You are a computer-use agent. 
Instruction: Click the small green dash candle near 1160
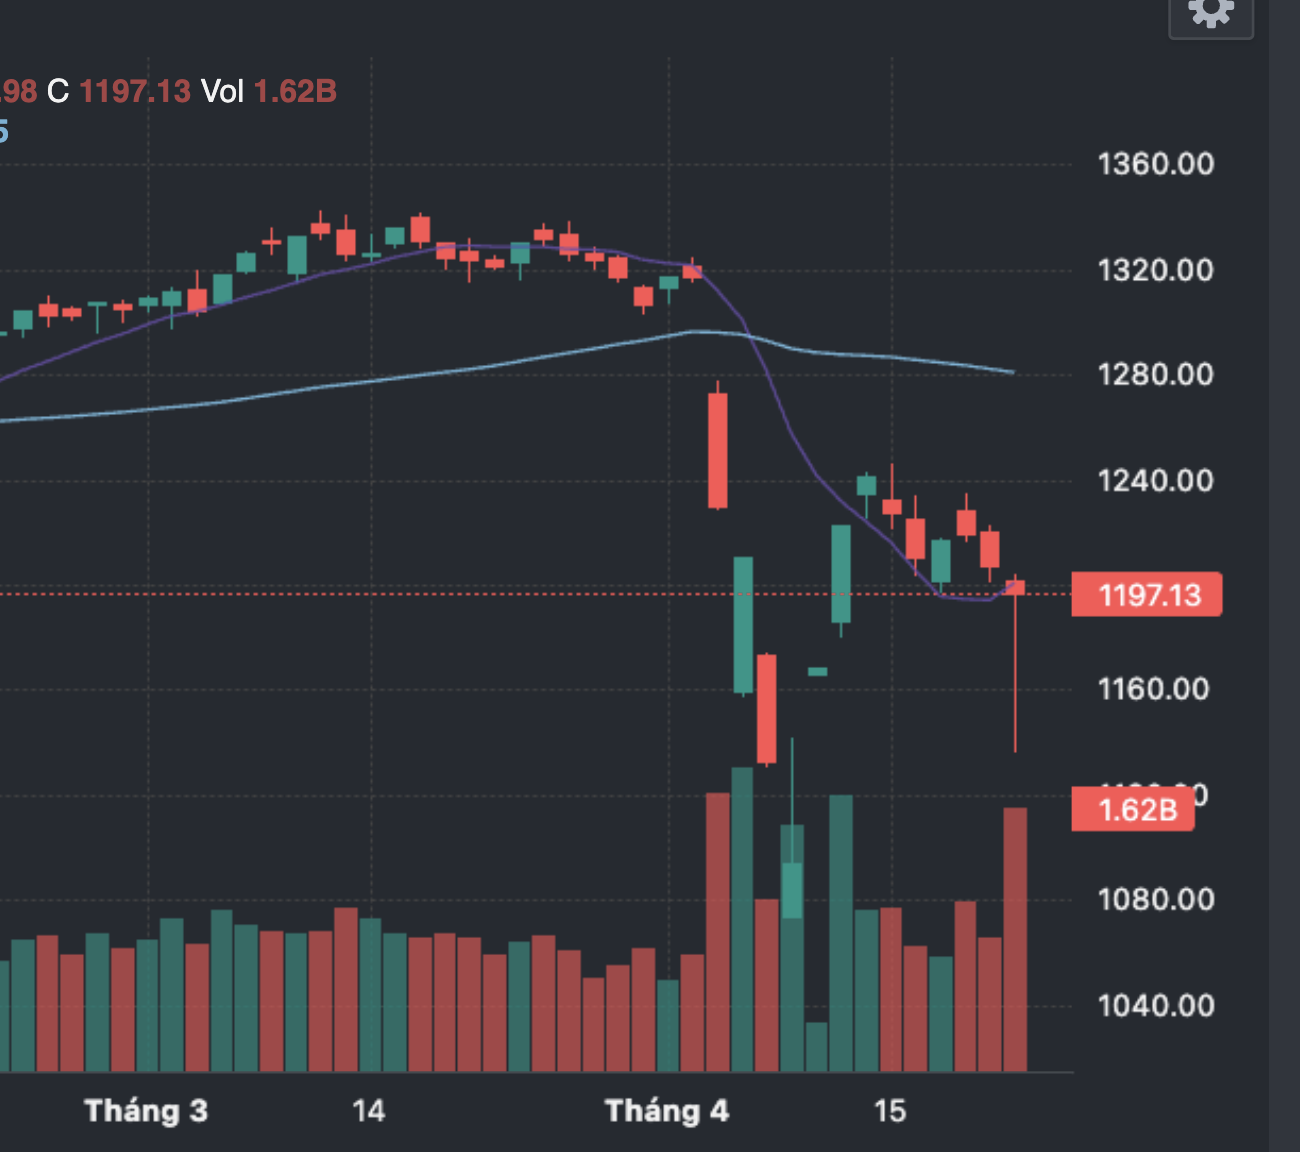(x=817, y=672)
